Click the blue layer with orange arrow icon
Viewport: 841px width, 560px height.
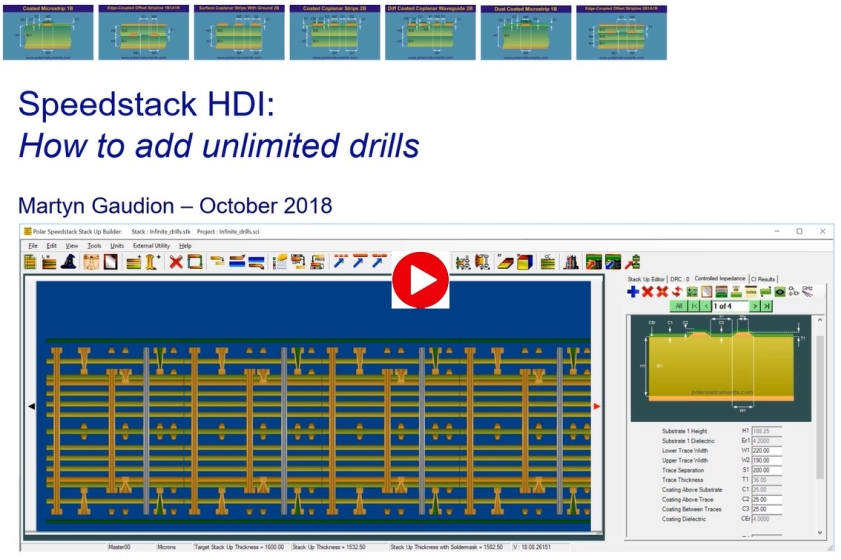pyautogui.click(x=256, y=262)
